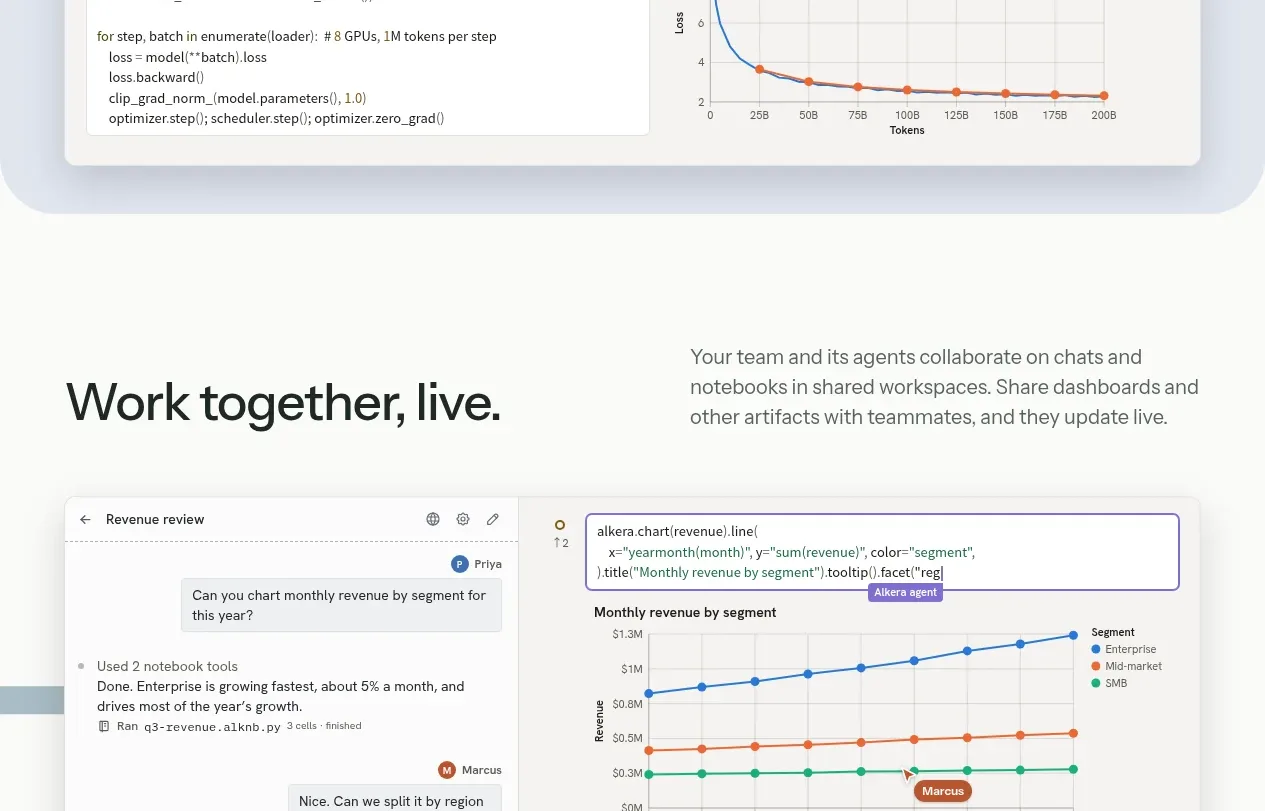1265x811 pixels.
Task: Click the Marcus cursor name tag on the chart
Action: tap(943, 791)
